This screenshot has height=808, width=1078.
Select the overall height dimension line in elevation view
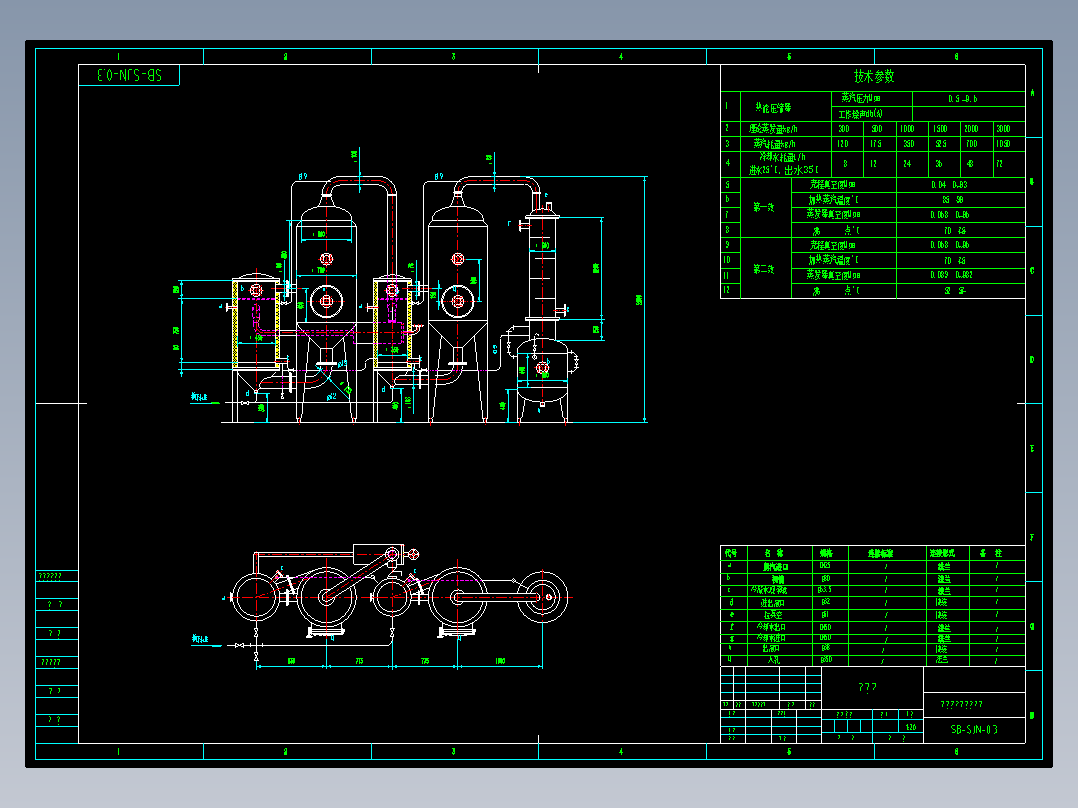click(645, 299)
